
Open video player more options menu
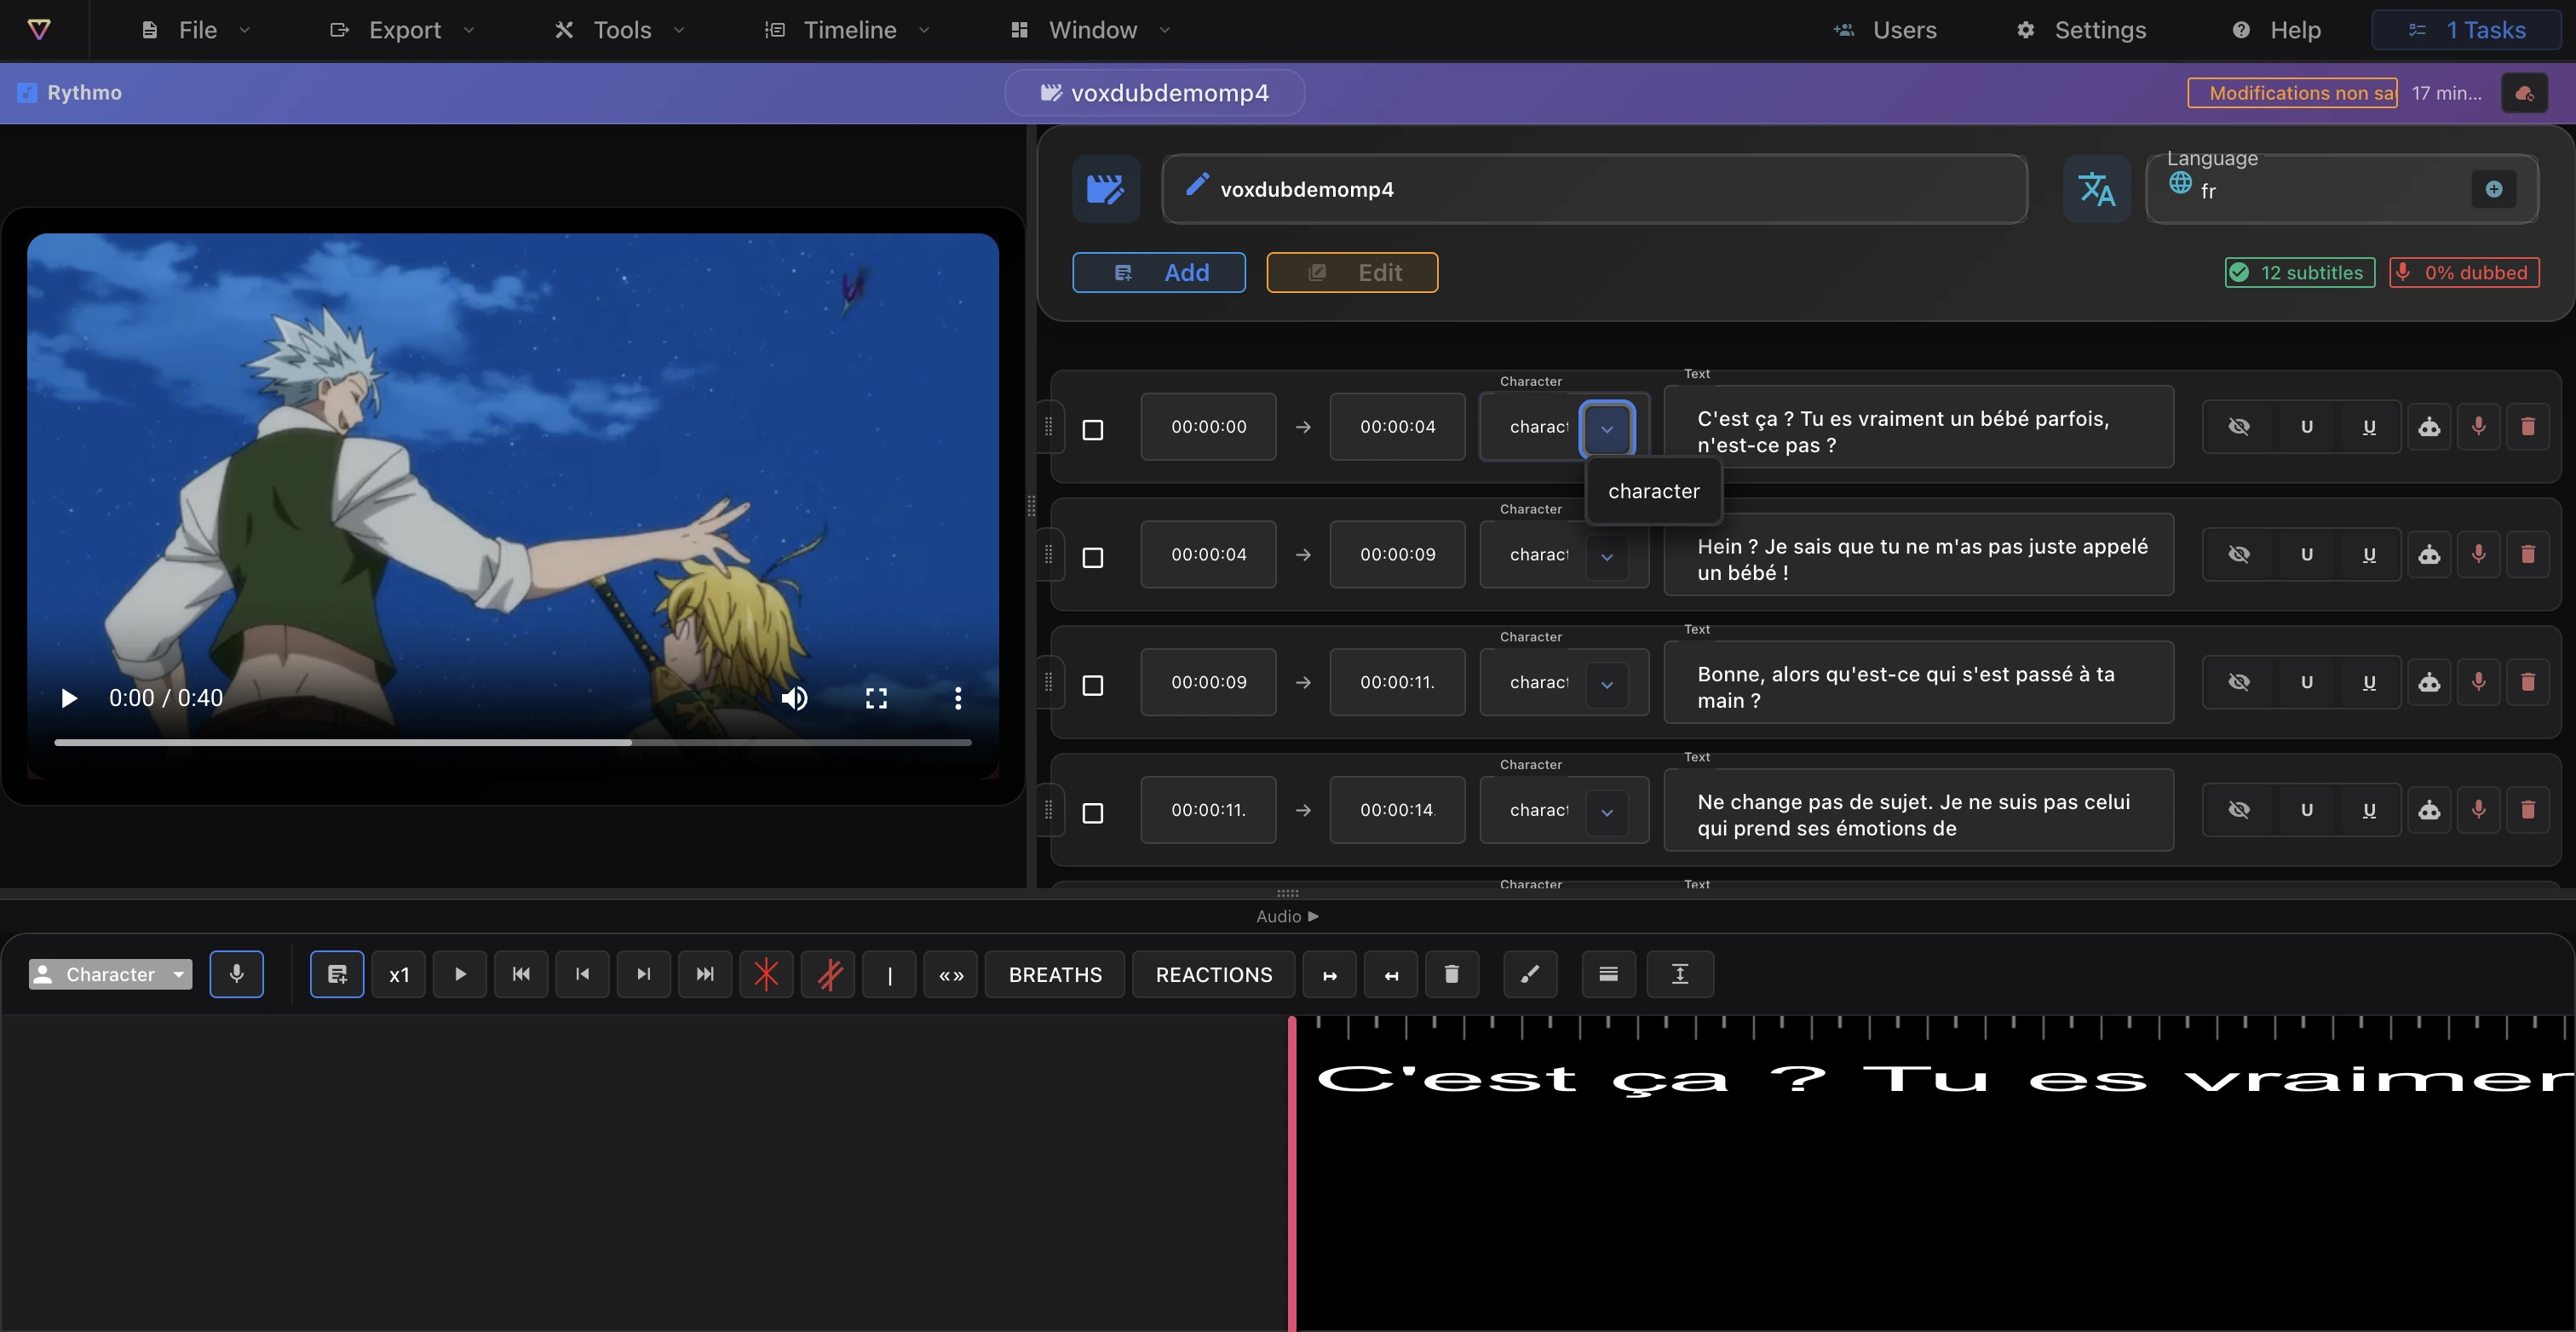pyautogui.click(x=958, y=698)
